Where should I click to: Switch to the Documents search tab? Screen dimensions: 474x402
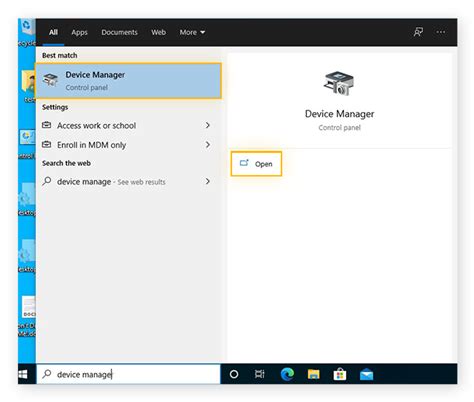pos(119,32)
